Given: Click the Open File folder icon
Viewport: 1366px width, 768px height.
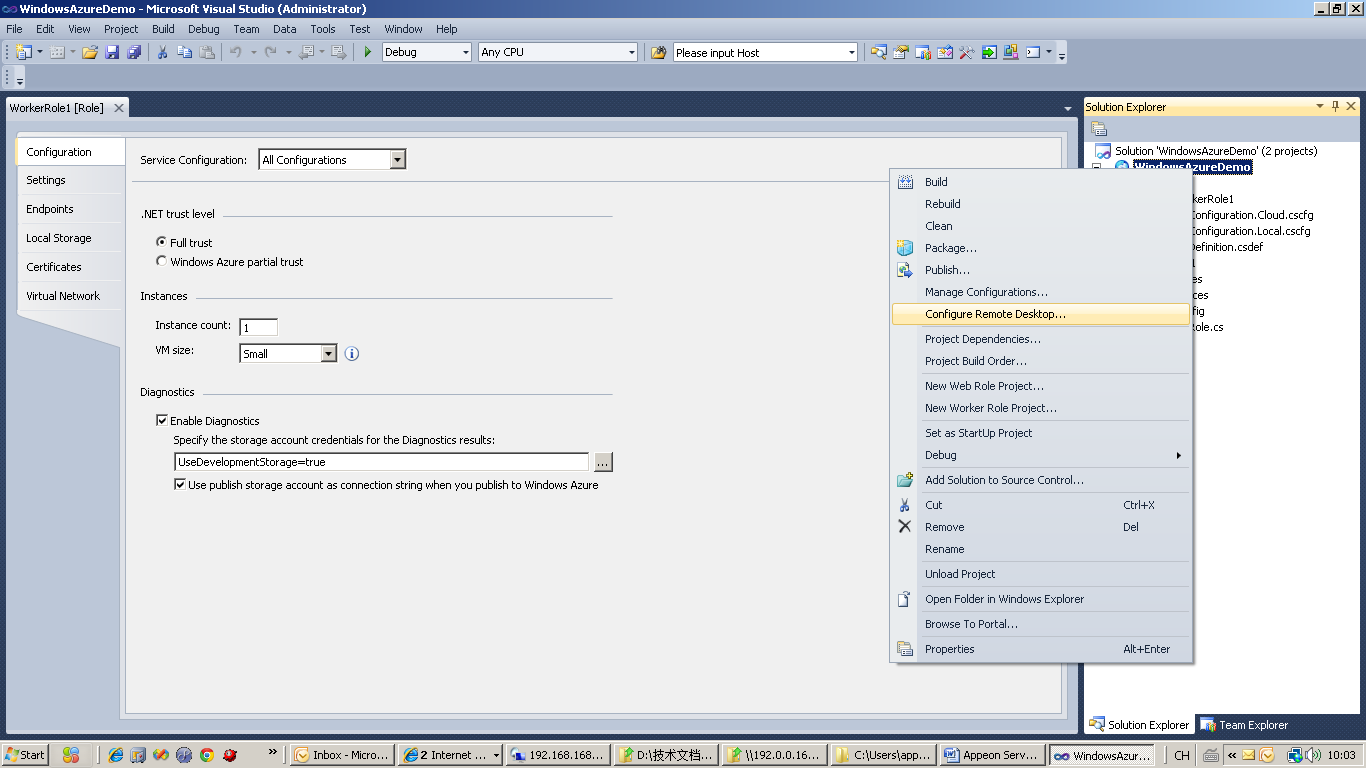Looking at the screenshot, I should pos(90,52).
